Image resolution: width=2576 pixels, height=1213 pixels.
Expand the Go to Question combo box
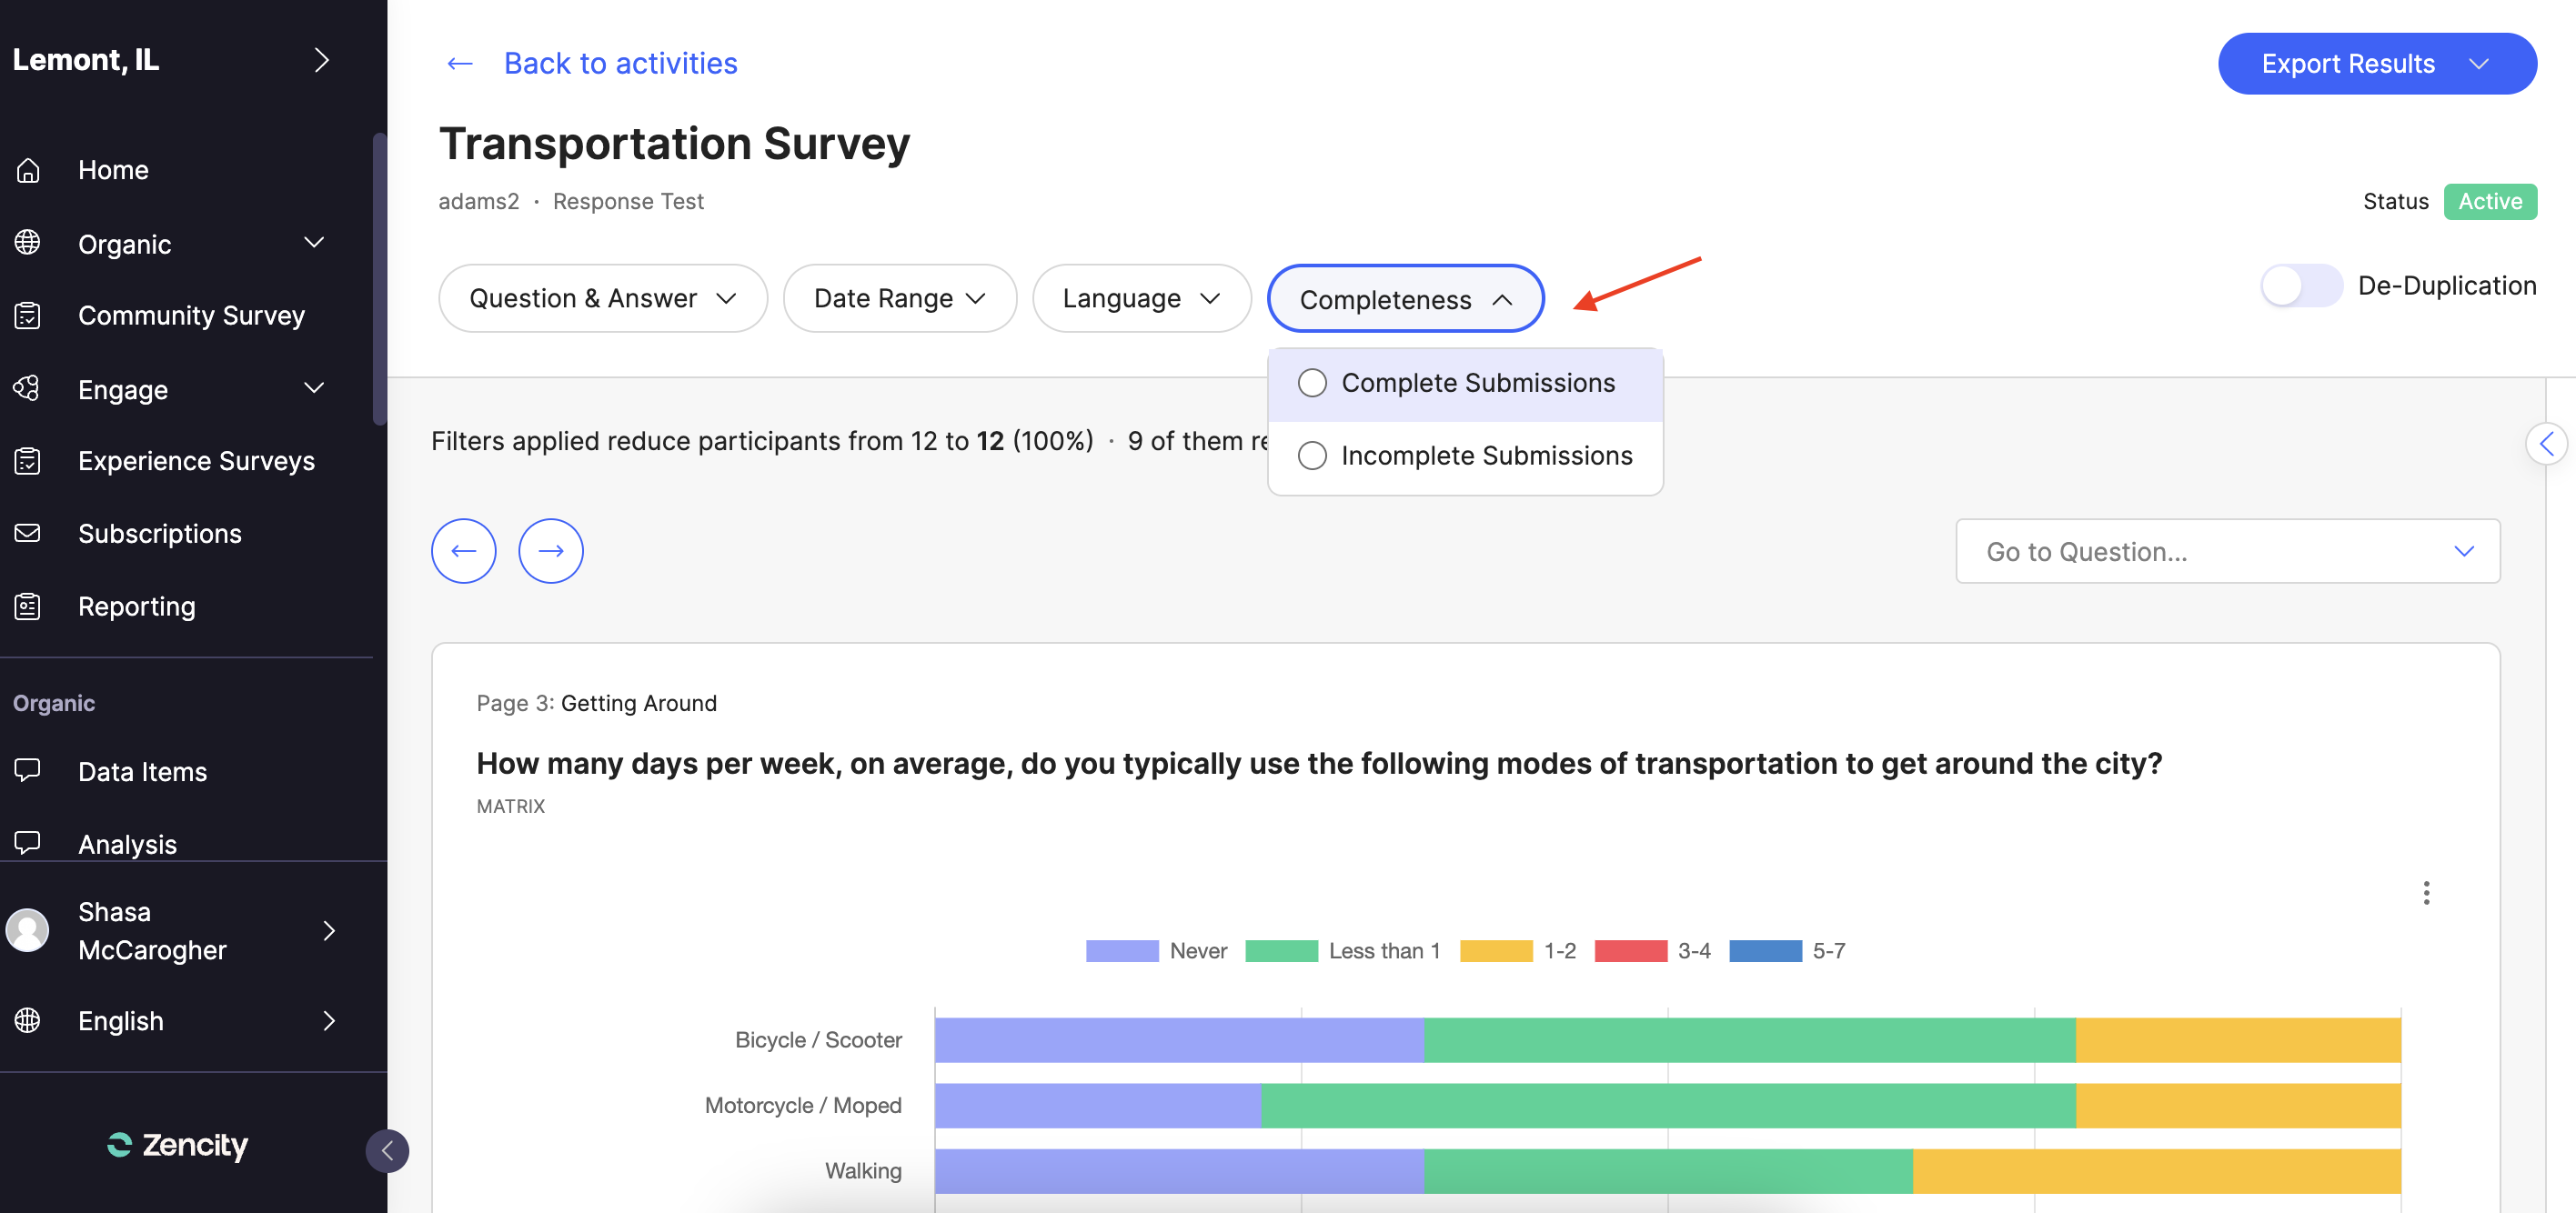2227,551
